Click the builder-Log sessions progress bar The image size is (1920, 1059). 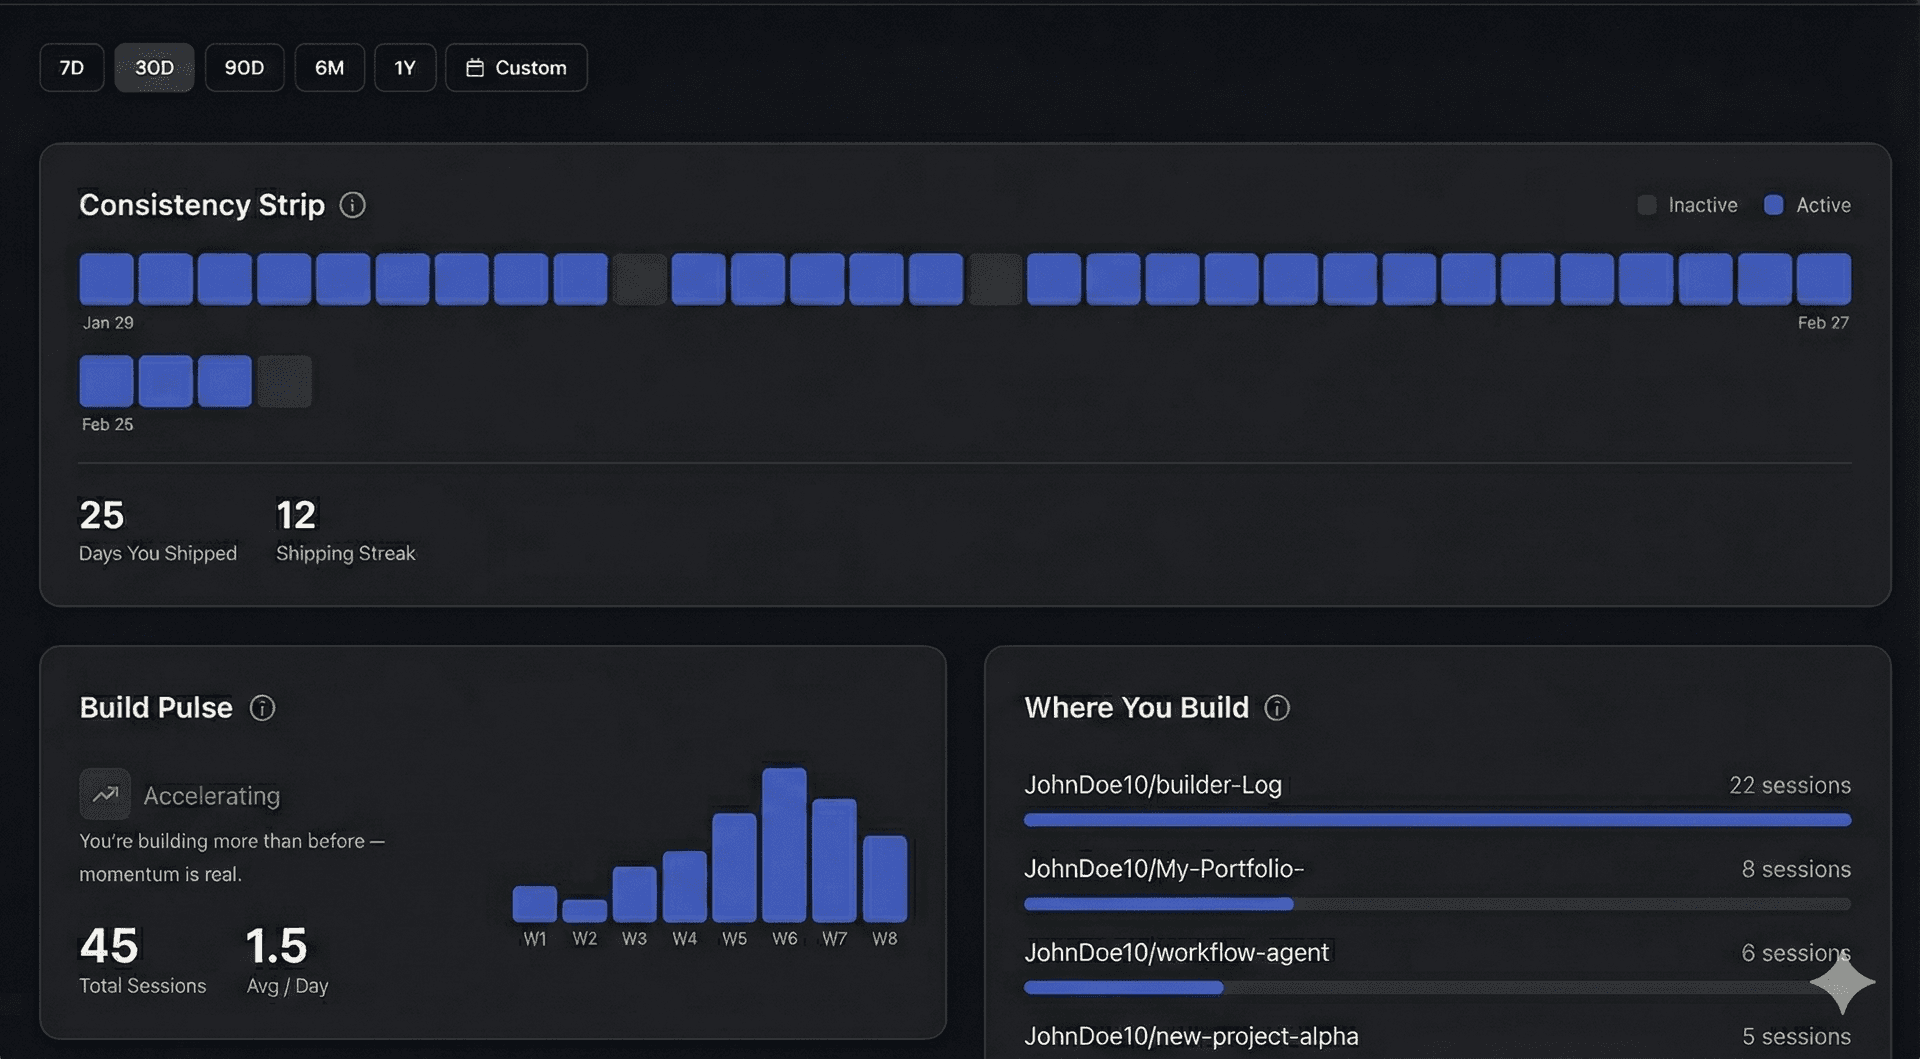pyautogui.click(x=1437, y=819)
